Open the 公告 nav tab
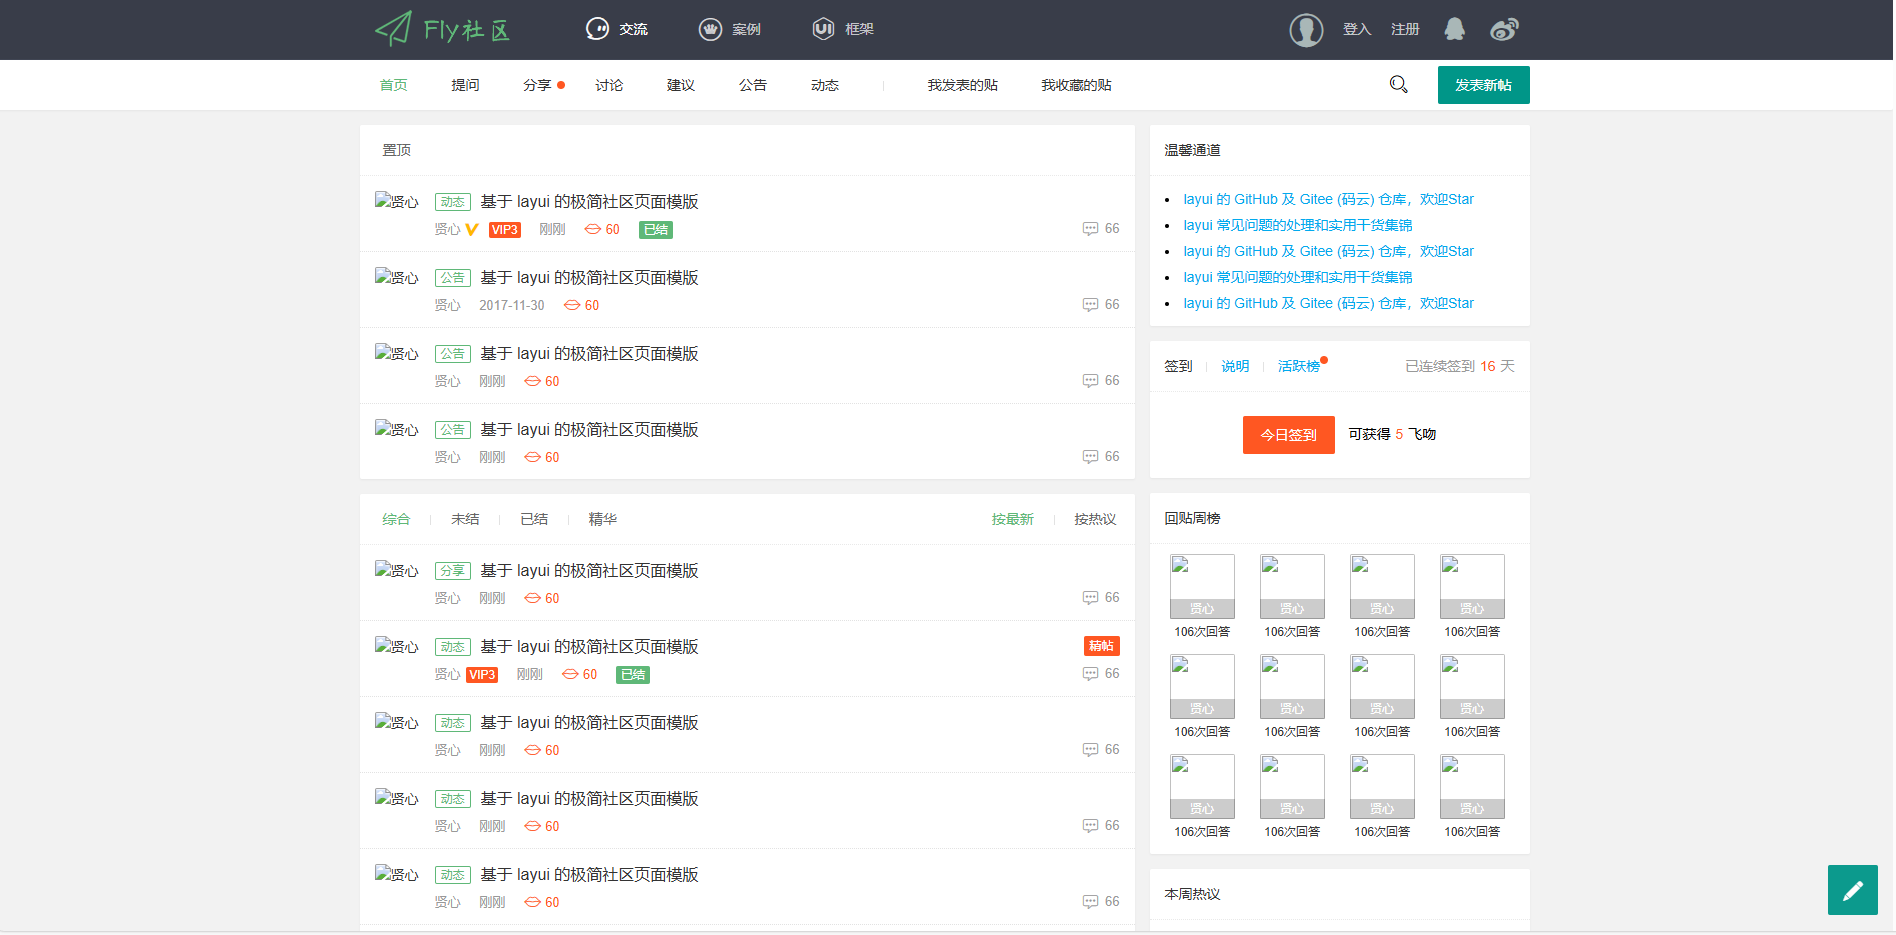Viewport: 1896px width, 935px height. click(753, 85)
